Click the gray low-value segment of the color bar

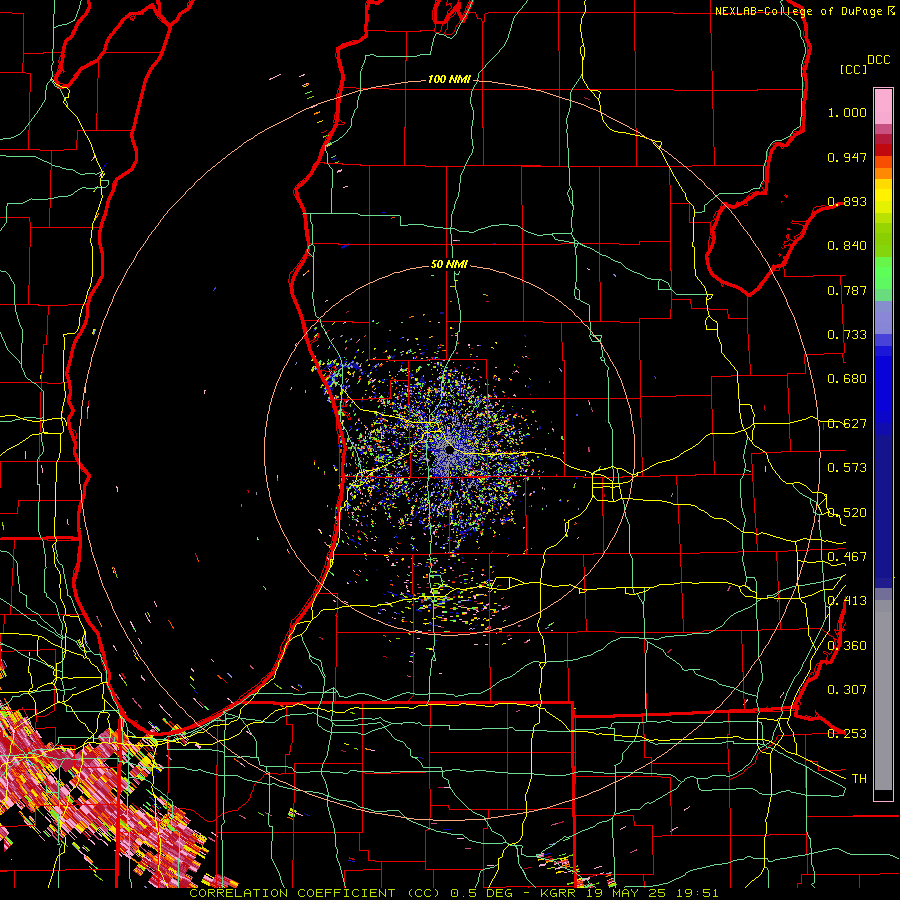click(x=883, y=695)
